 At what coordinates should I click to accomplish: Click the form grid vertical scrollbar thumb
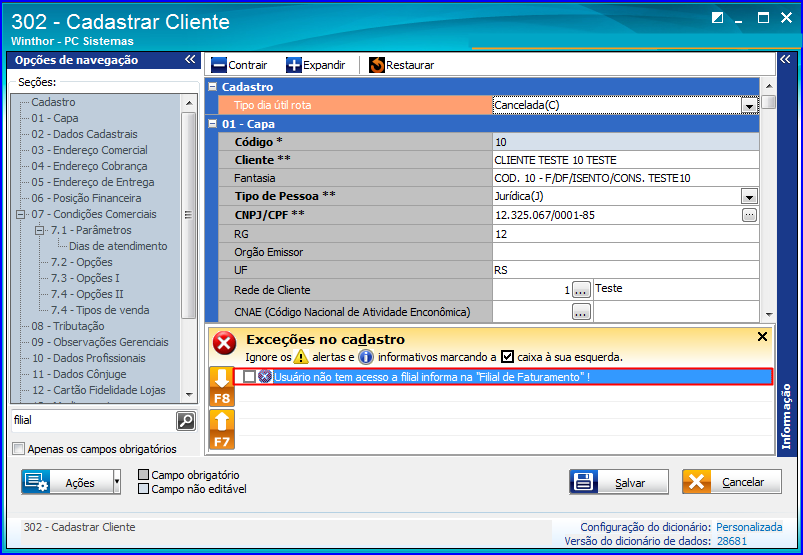click(x=768, y=102)
